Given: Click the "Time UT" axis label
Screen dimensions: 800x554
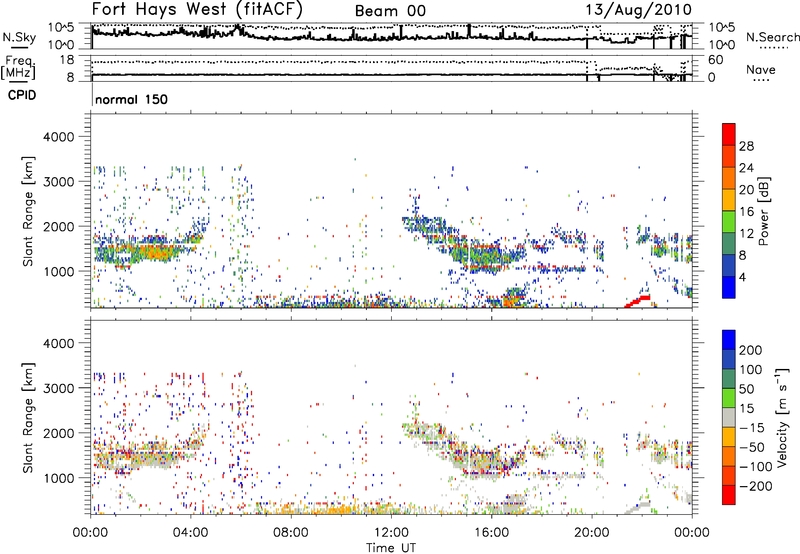Looking at the screenshot, I should click(x=391, y=548).
